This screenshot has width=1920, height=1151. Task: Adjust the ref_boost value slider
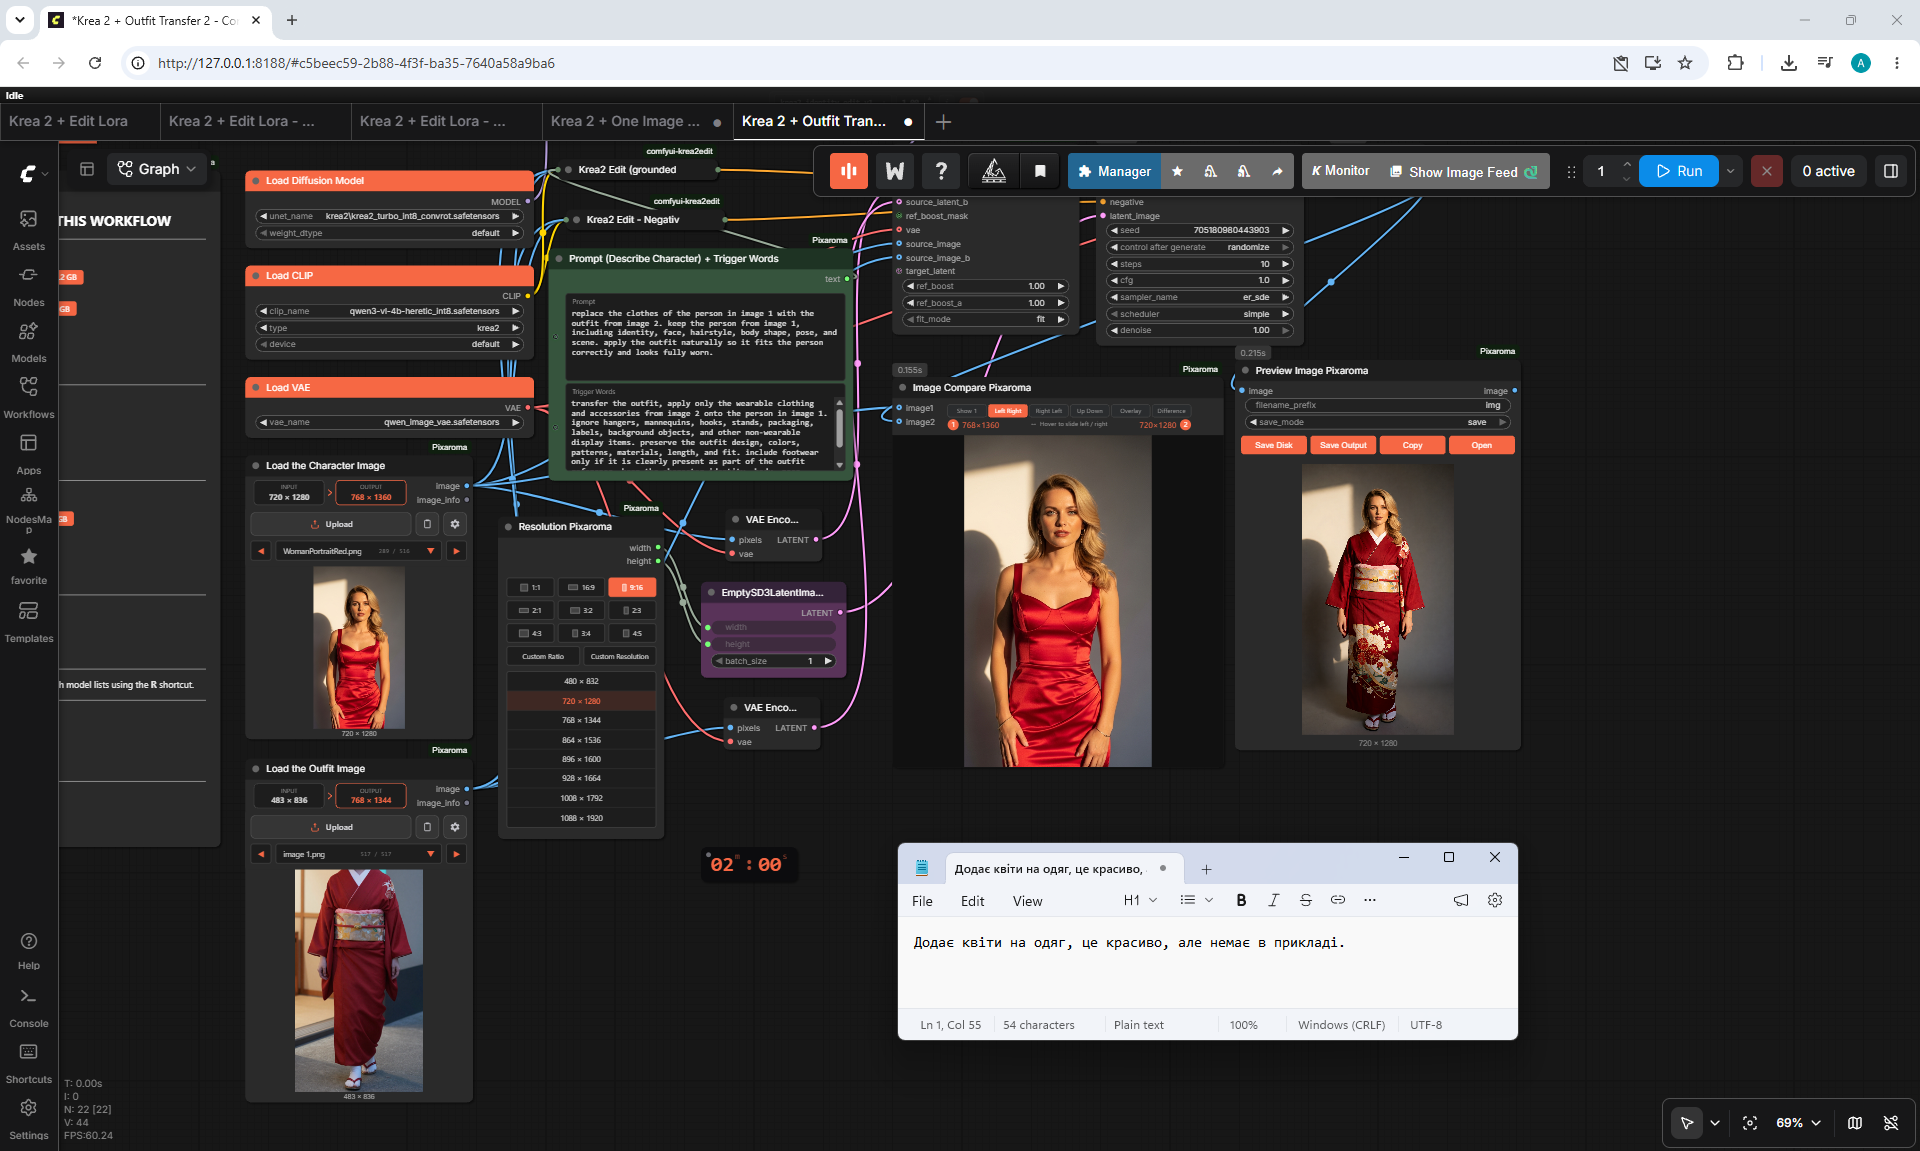(x=985, y=286)
